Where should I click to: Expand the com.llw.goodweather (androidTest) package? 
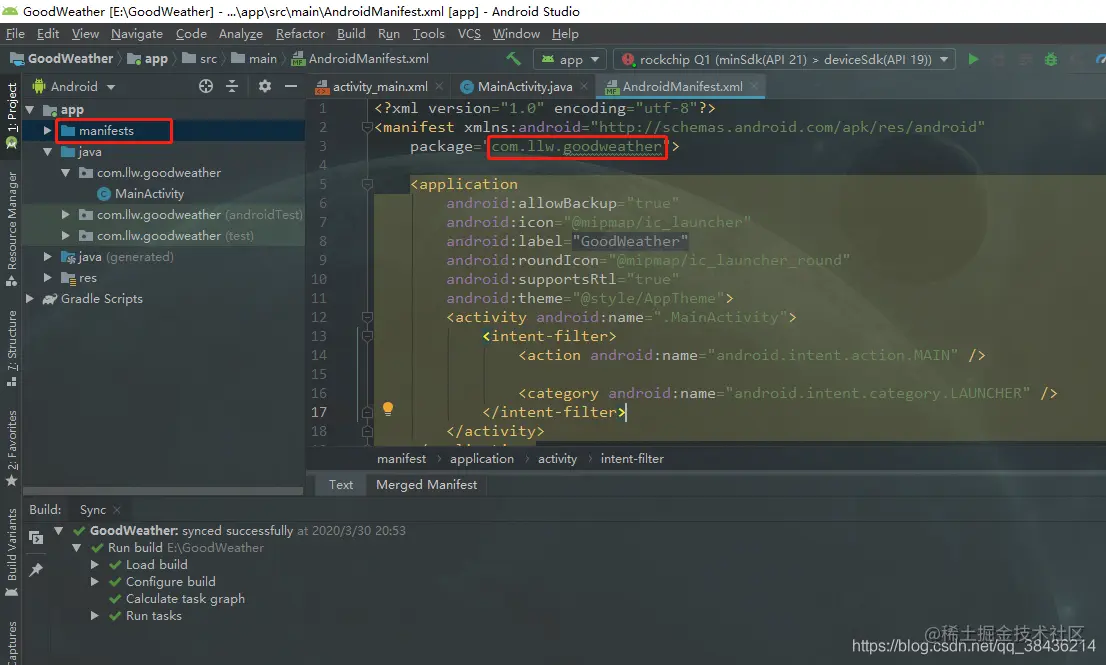pos(66,214)
